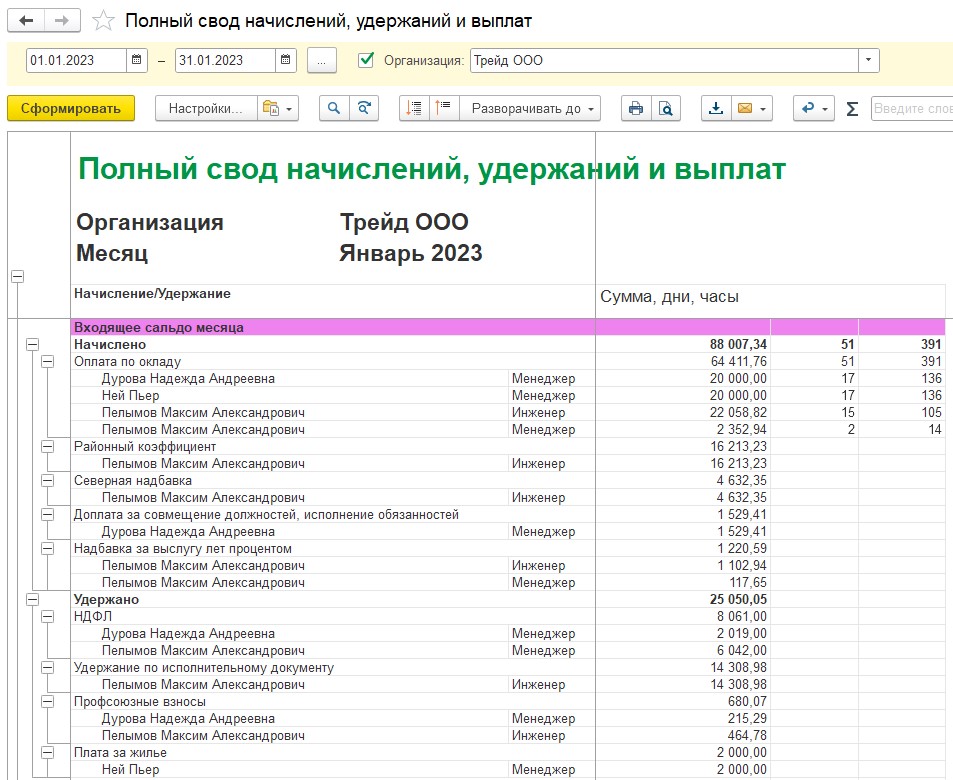Open the link arrow menu in the toolbar

click(814, 109)
